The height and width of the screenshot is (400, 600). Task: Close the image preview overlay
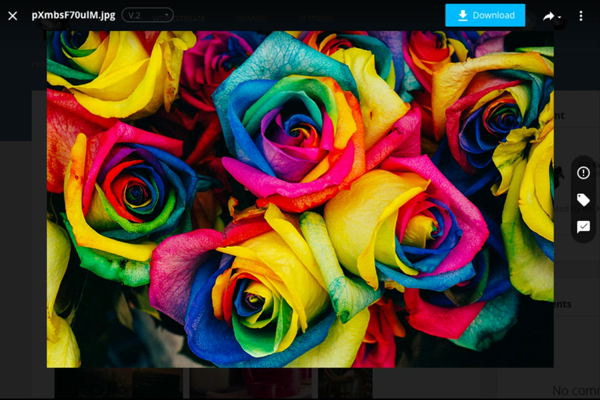tap(13, 16)
